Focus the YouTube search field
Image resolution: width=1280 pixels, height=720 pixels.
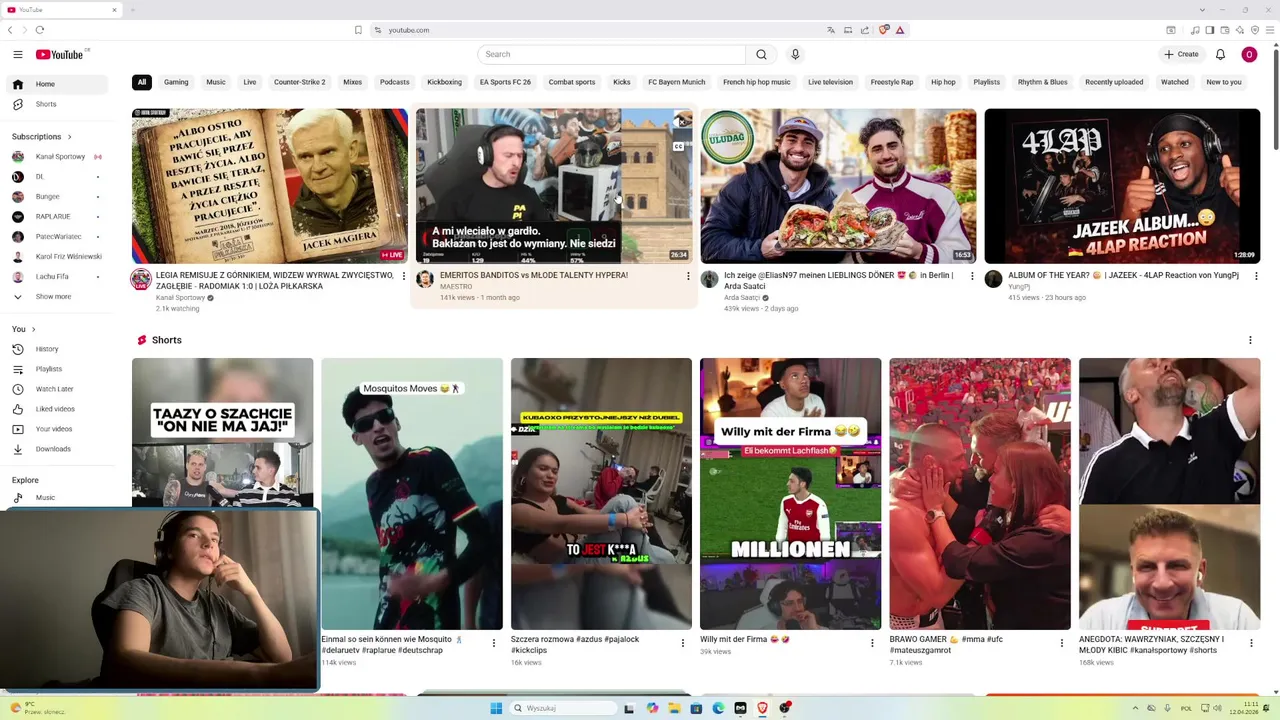pos(611,54)
